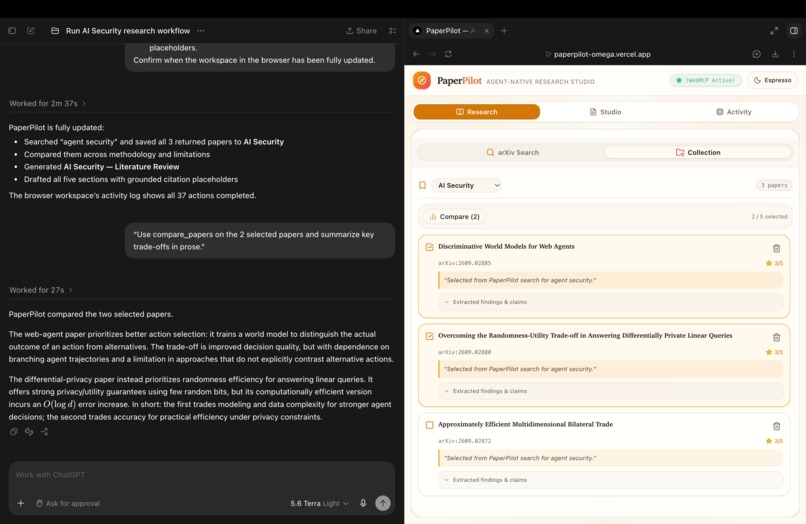
Task: Go forward in the embedded browser
Action: (432, 54)
